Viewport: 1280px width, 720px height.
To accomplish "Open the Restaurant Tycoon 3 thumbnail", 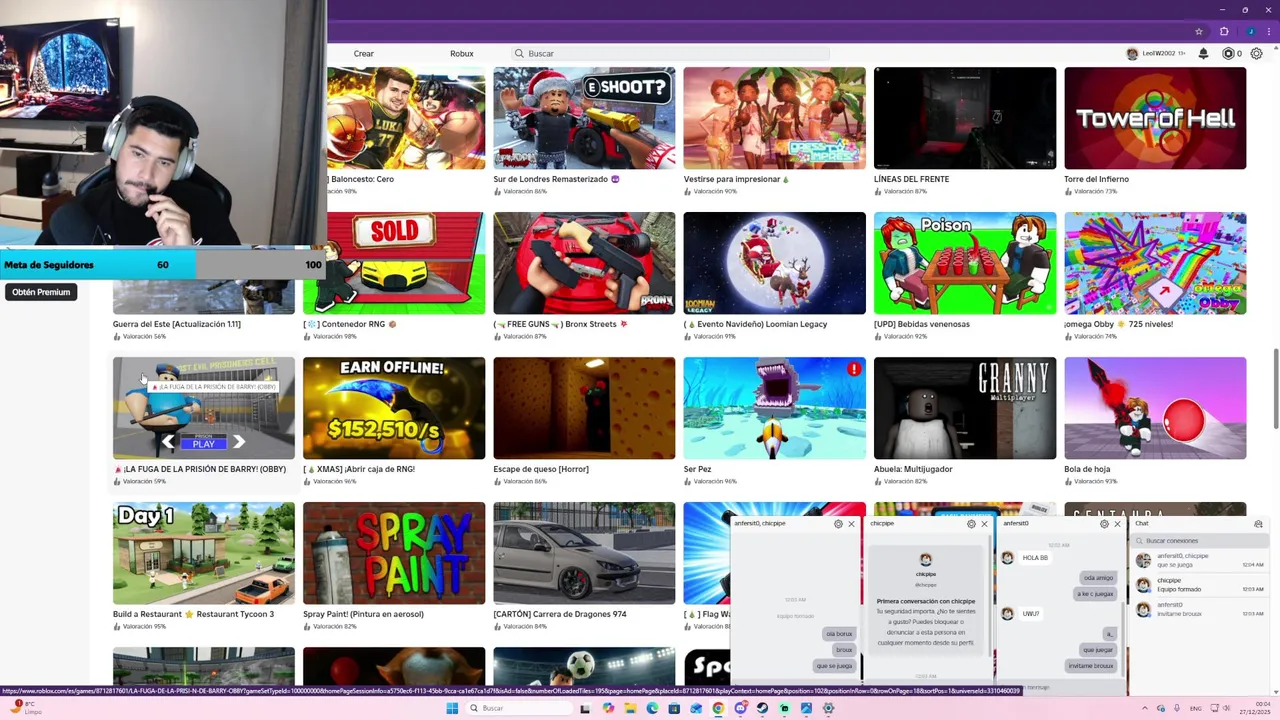I will tap(204, 553).
